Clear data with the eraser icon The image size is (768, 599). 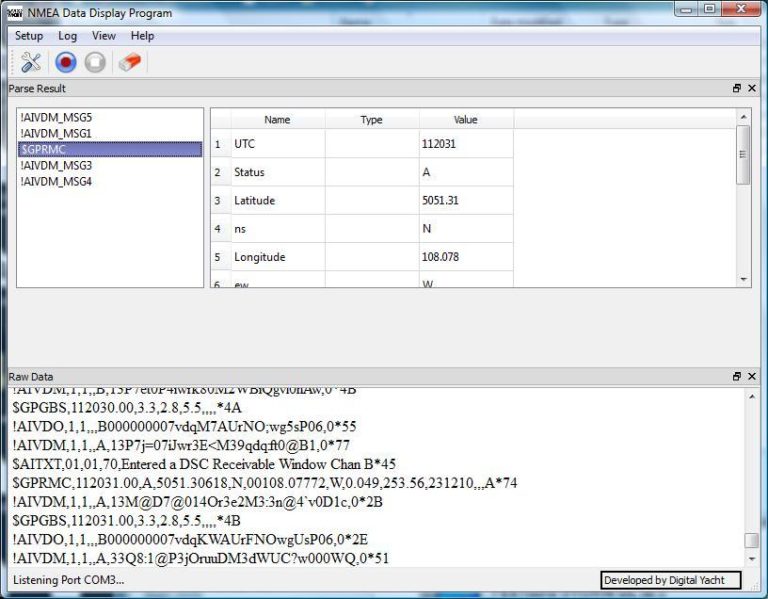(130, 62)
